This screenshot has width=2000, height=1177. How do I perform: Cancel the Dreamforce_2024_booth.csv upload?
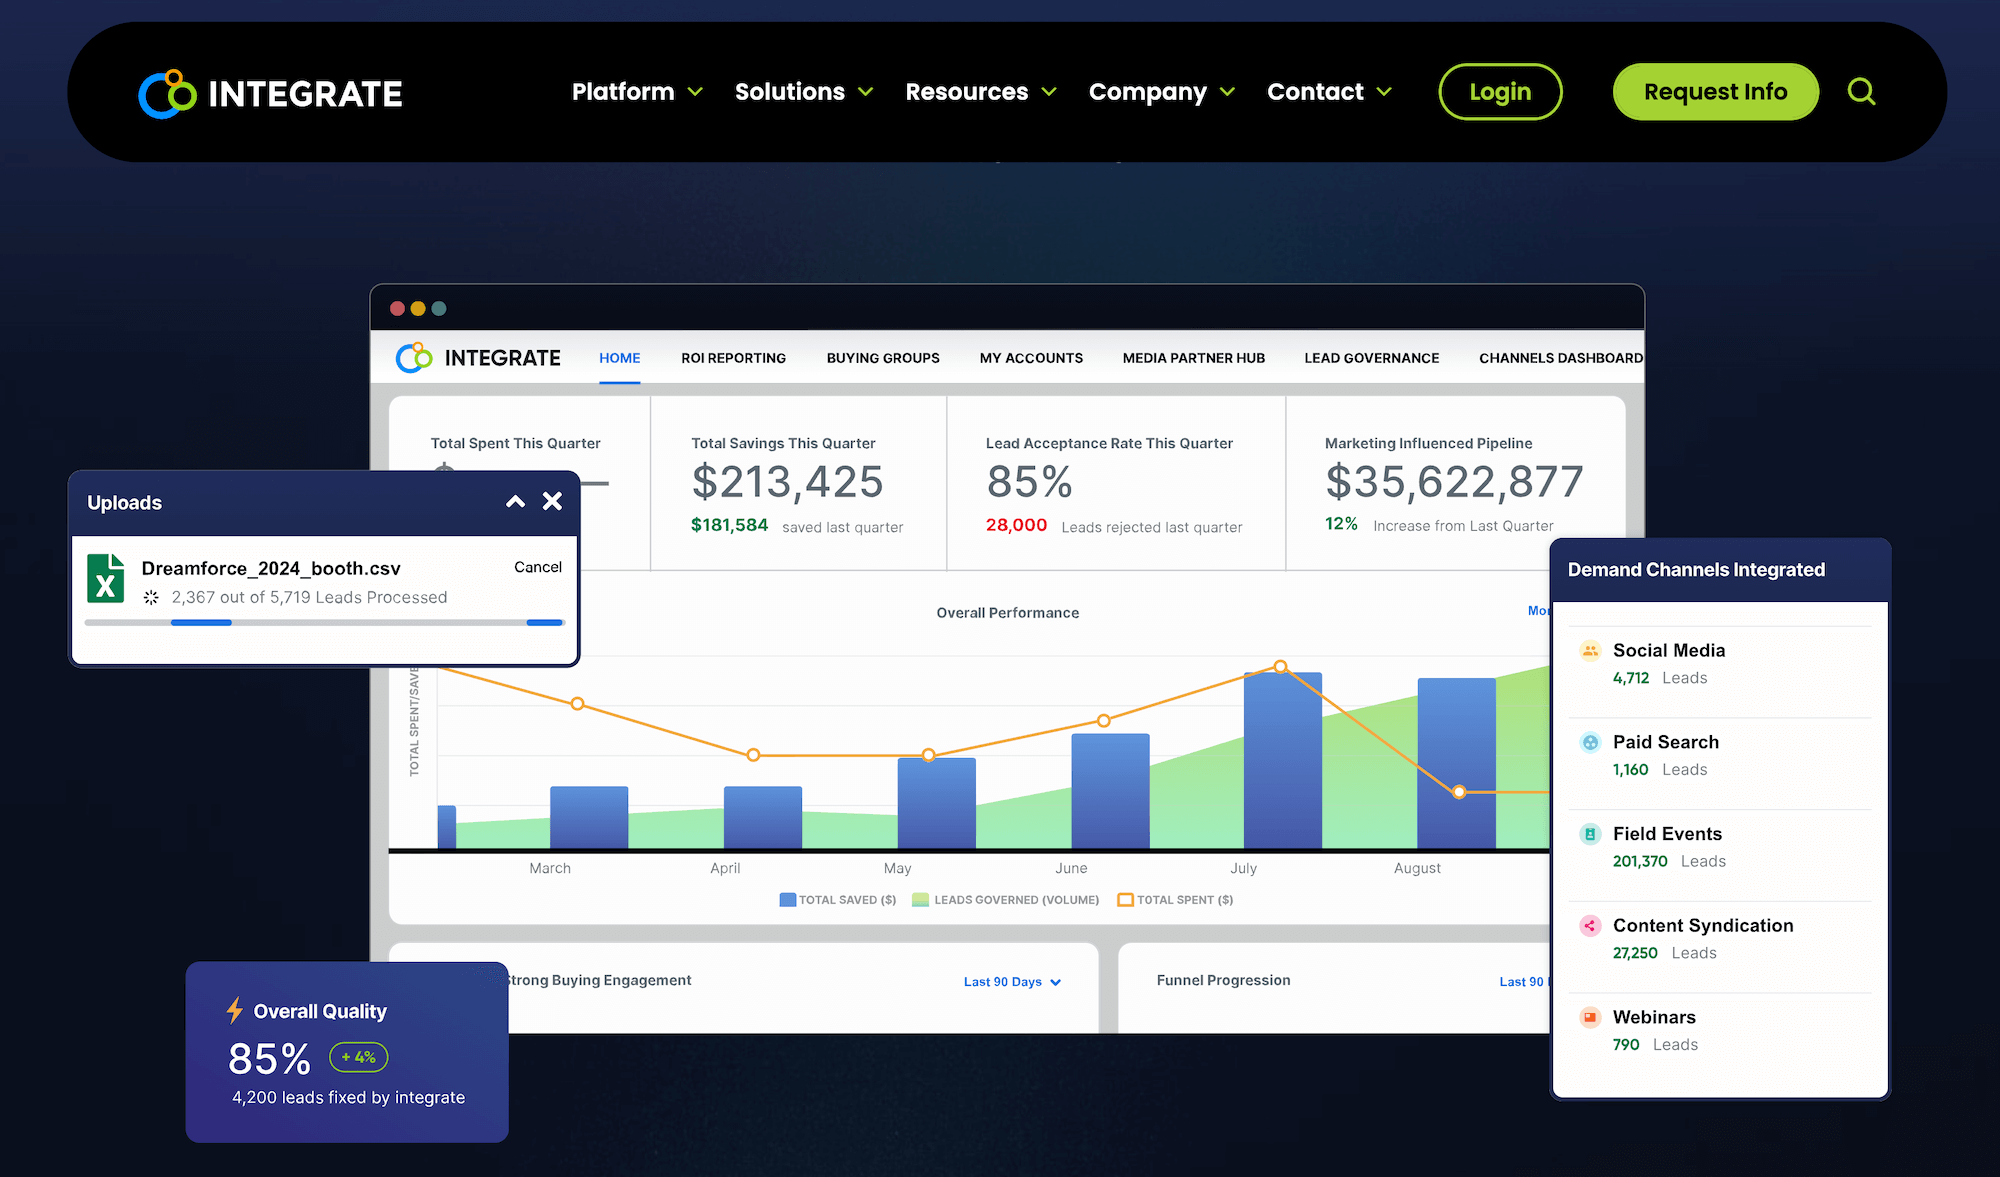(538, 567)
